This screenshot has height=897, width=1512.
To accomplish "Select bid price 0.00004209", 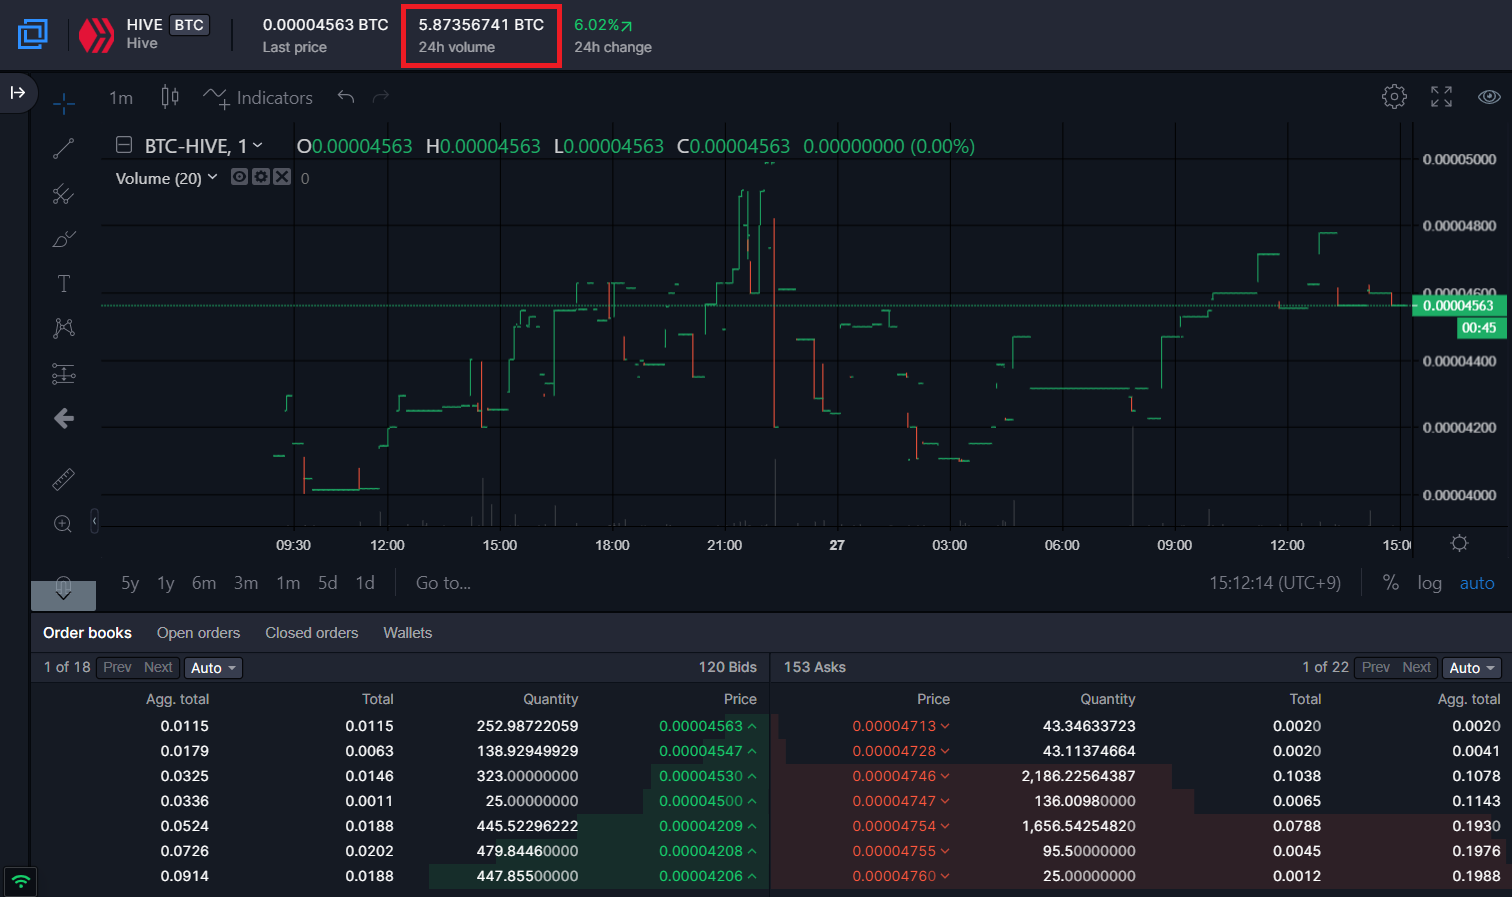I will 701,826.
